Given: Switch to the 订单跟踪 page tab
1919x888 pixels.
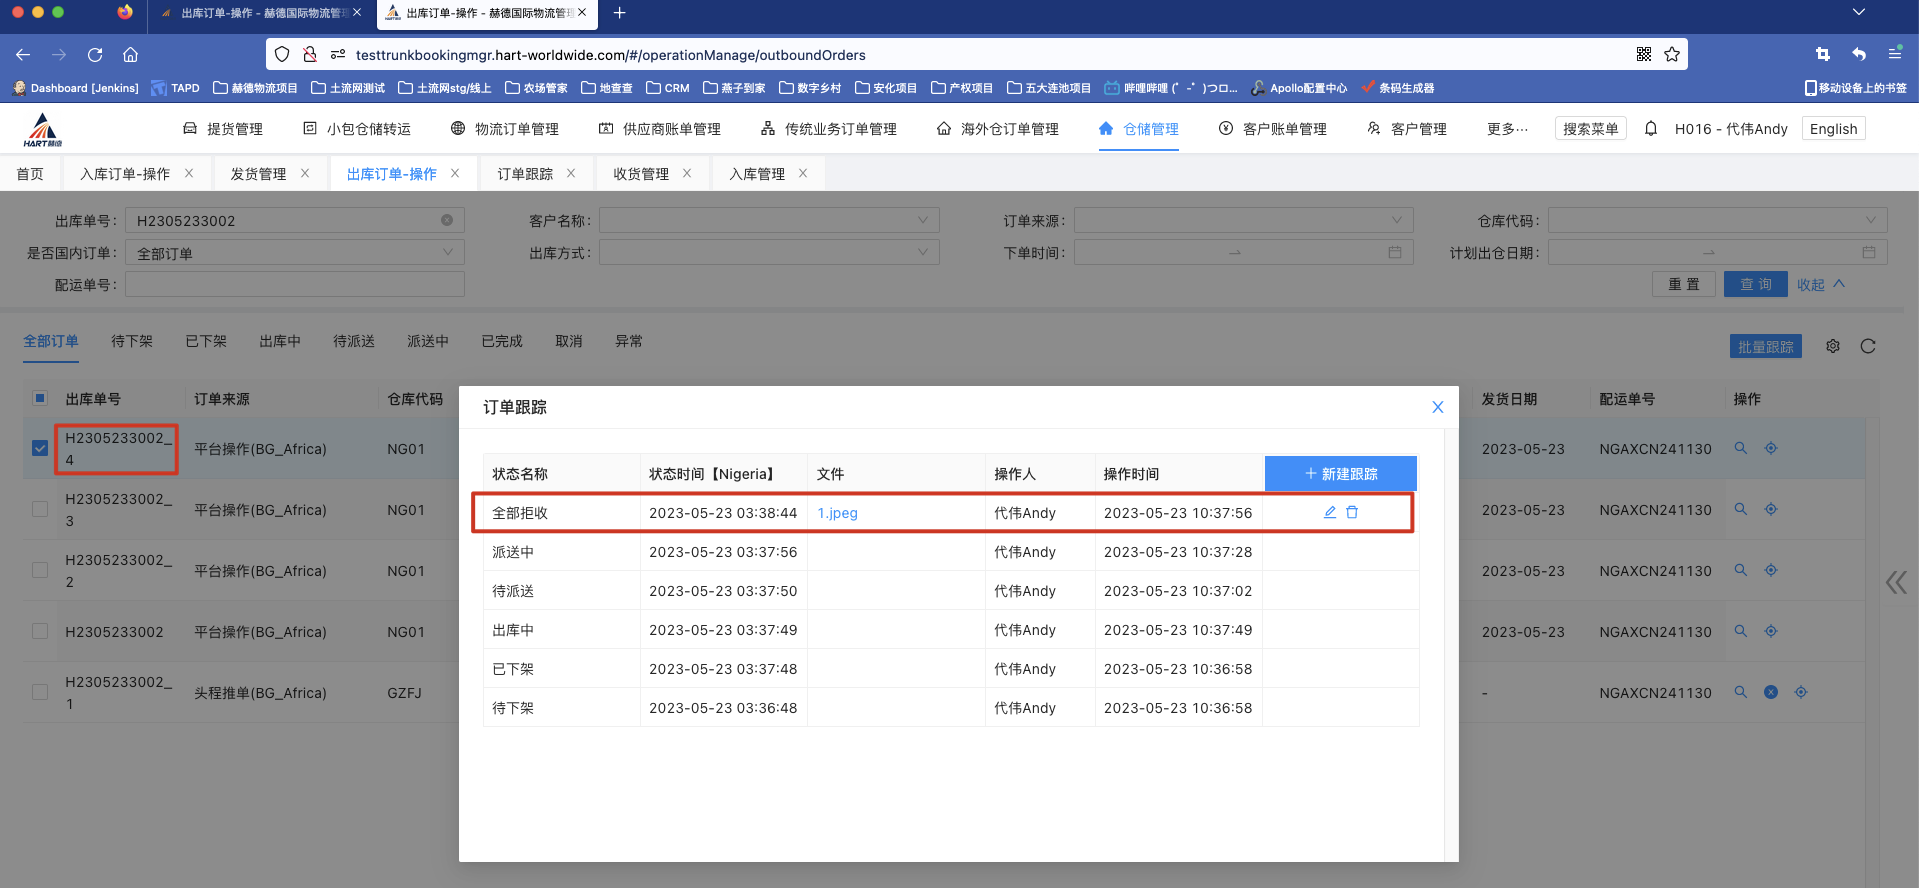Looking at the screenshot, I should [525, 174].
